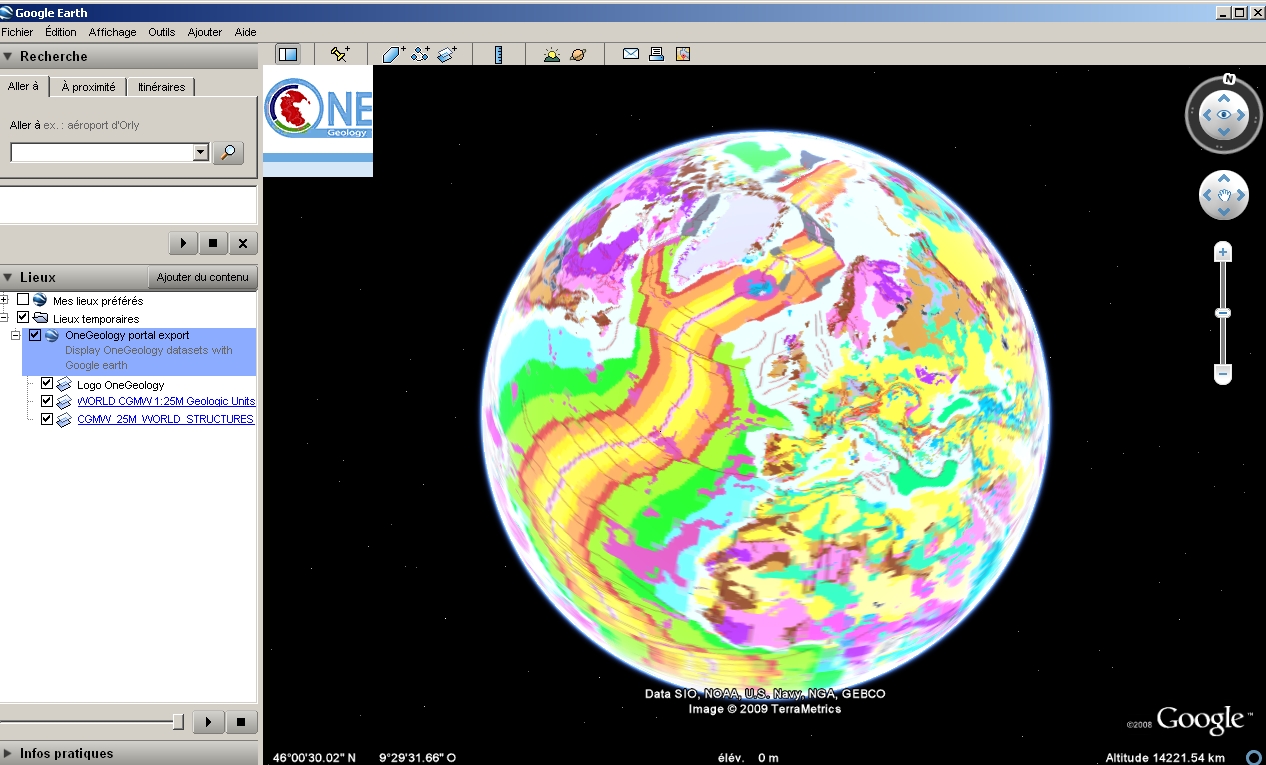Click the add image overlay icon
The image size is (1266, 765).
point(447,54)
